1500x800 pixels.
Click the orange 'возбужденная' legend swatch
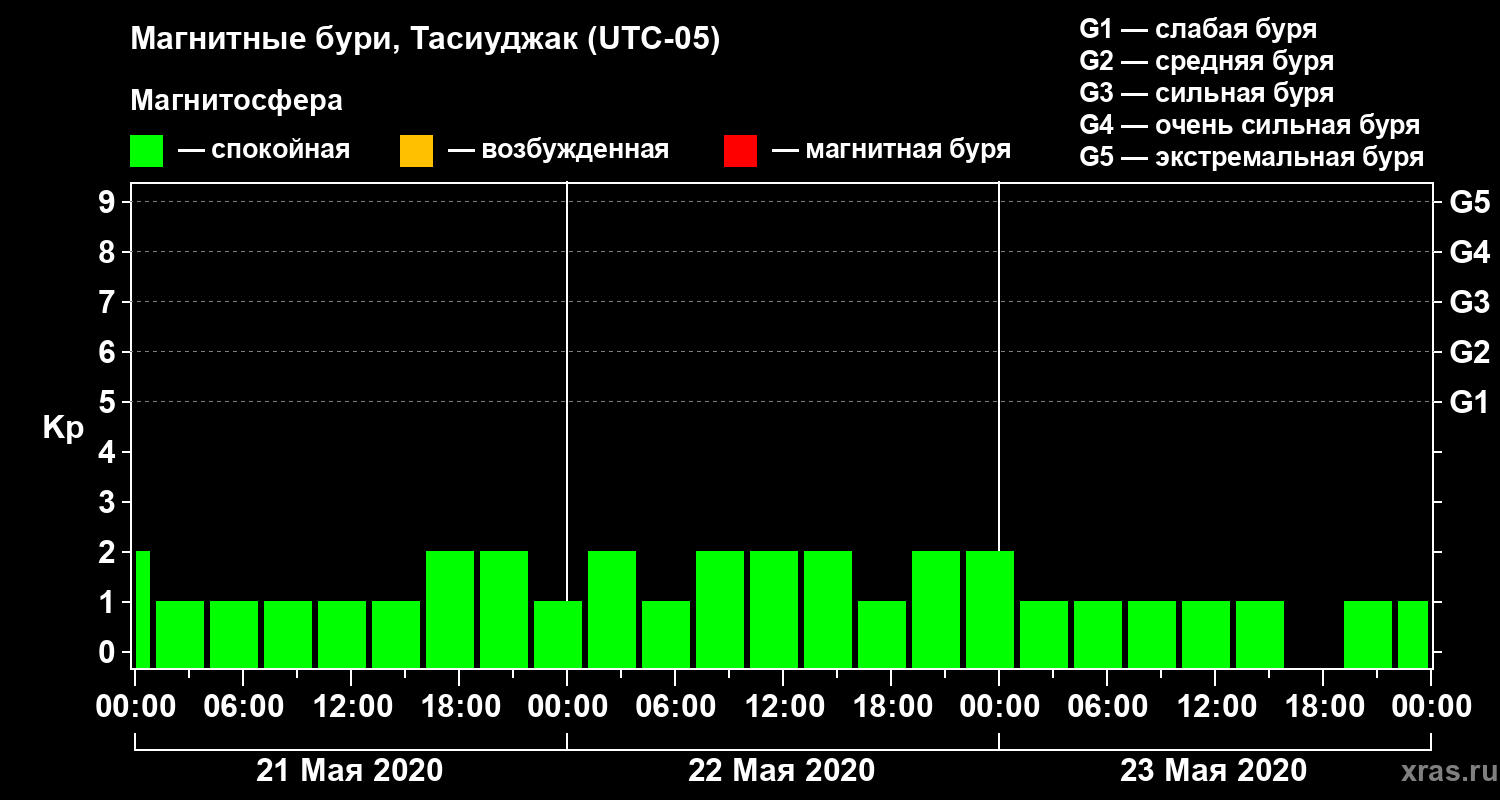416,151
